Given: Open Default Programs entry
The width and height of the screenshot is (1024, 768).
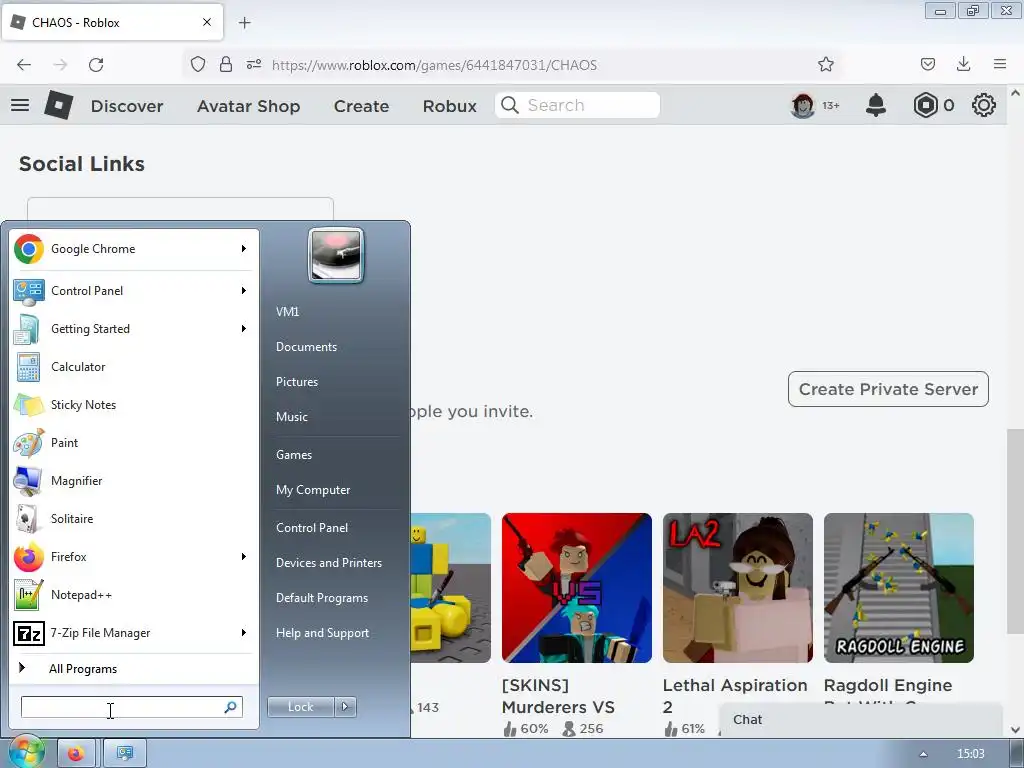Looking at the screenshot, I should (x=322, y=598).
